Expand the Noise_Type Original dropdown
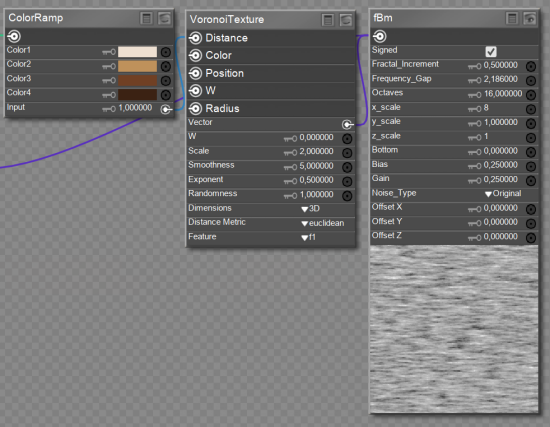The height and width of the screenshot is (427, 550). [503, 194]
